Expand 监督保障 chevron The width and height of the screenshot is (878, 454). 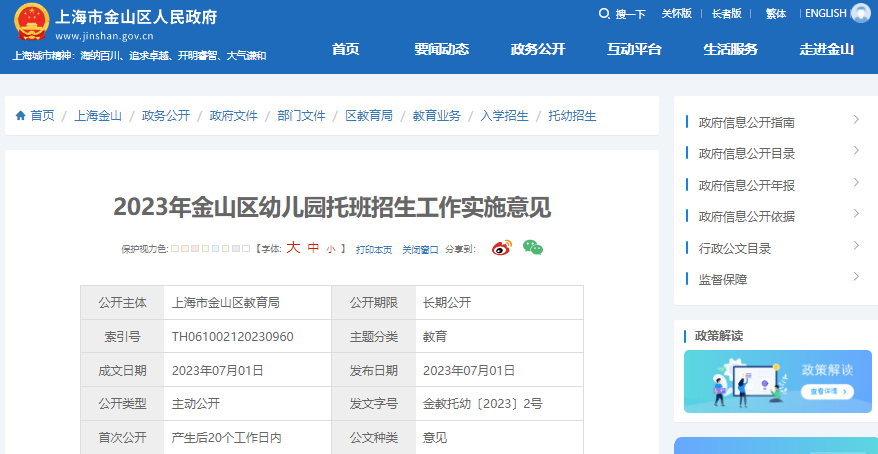856,277
